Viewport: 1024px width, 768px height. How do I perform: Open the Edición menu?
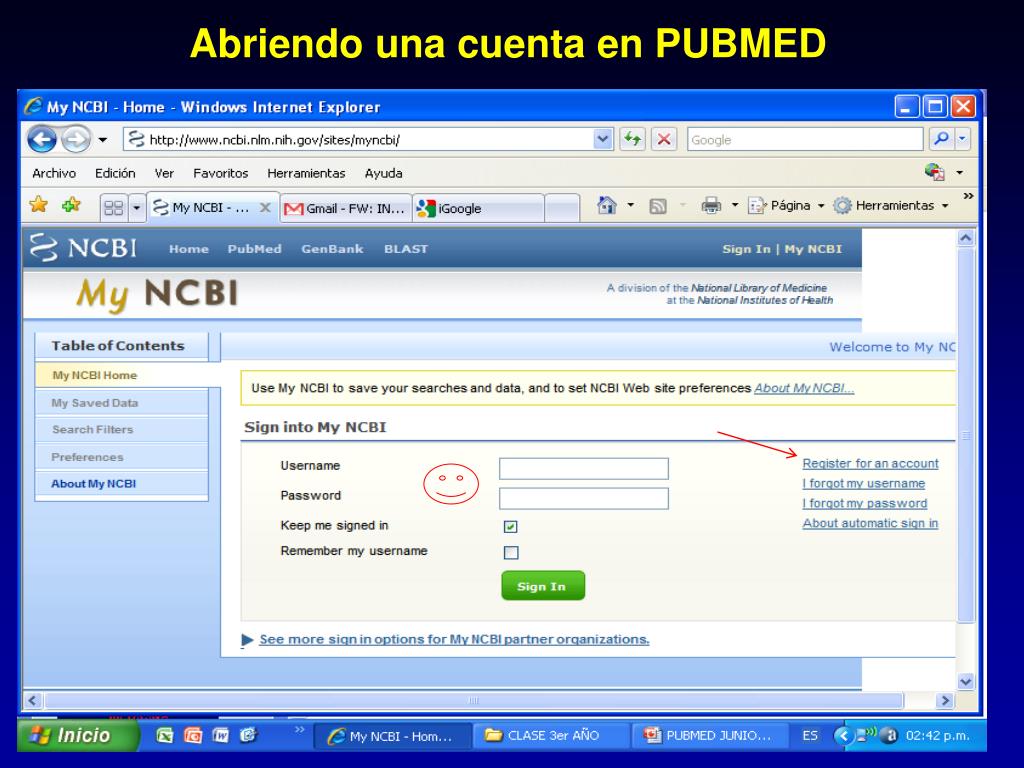click(x=115, y=173)
